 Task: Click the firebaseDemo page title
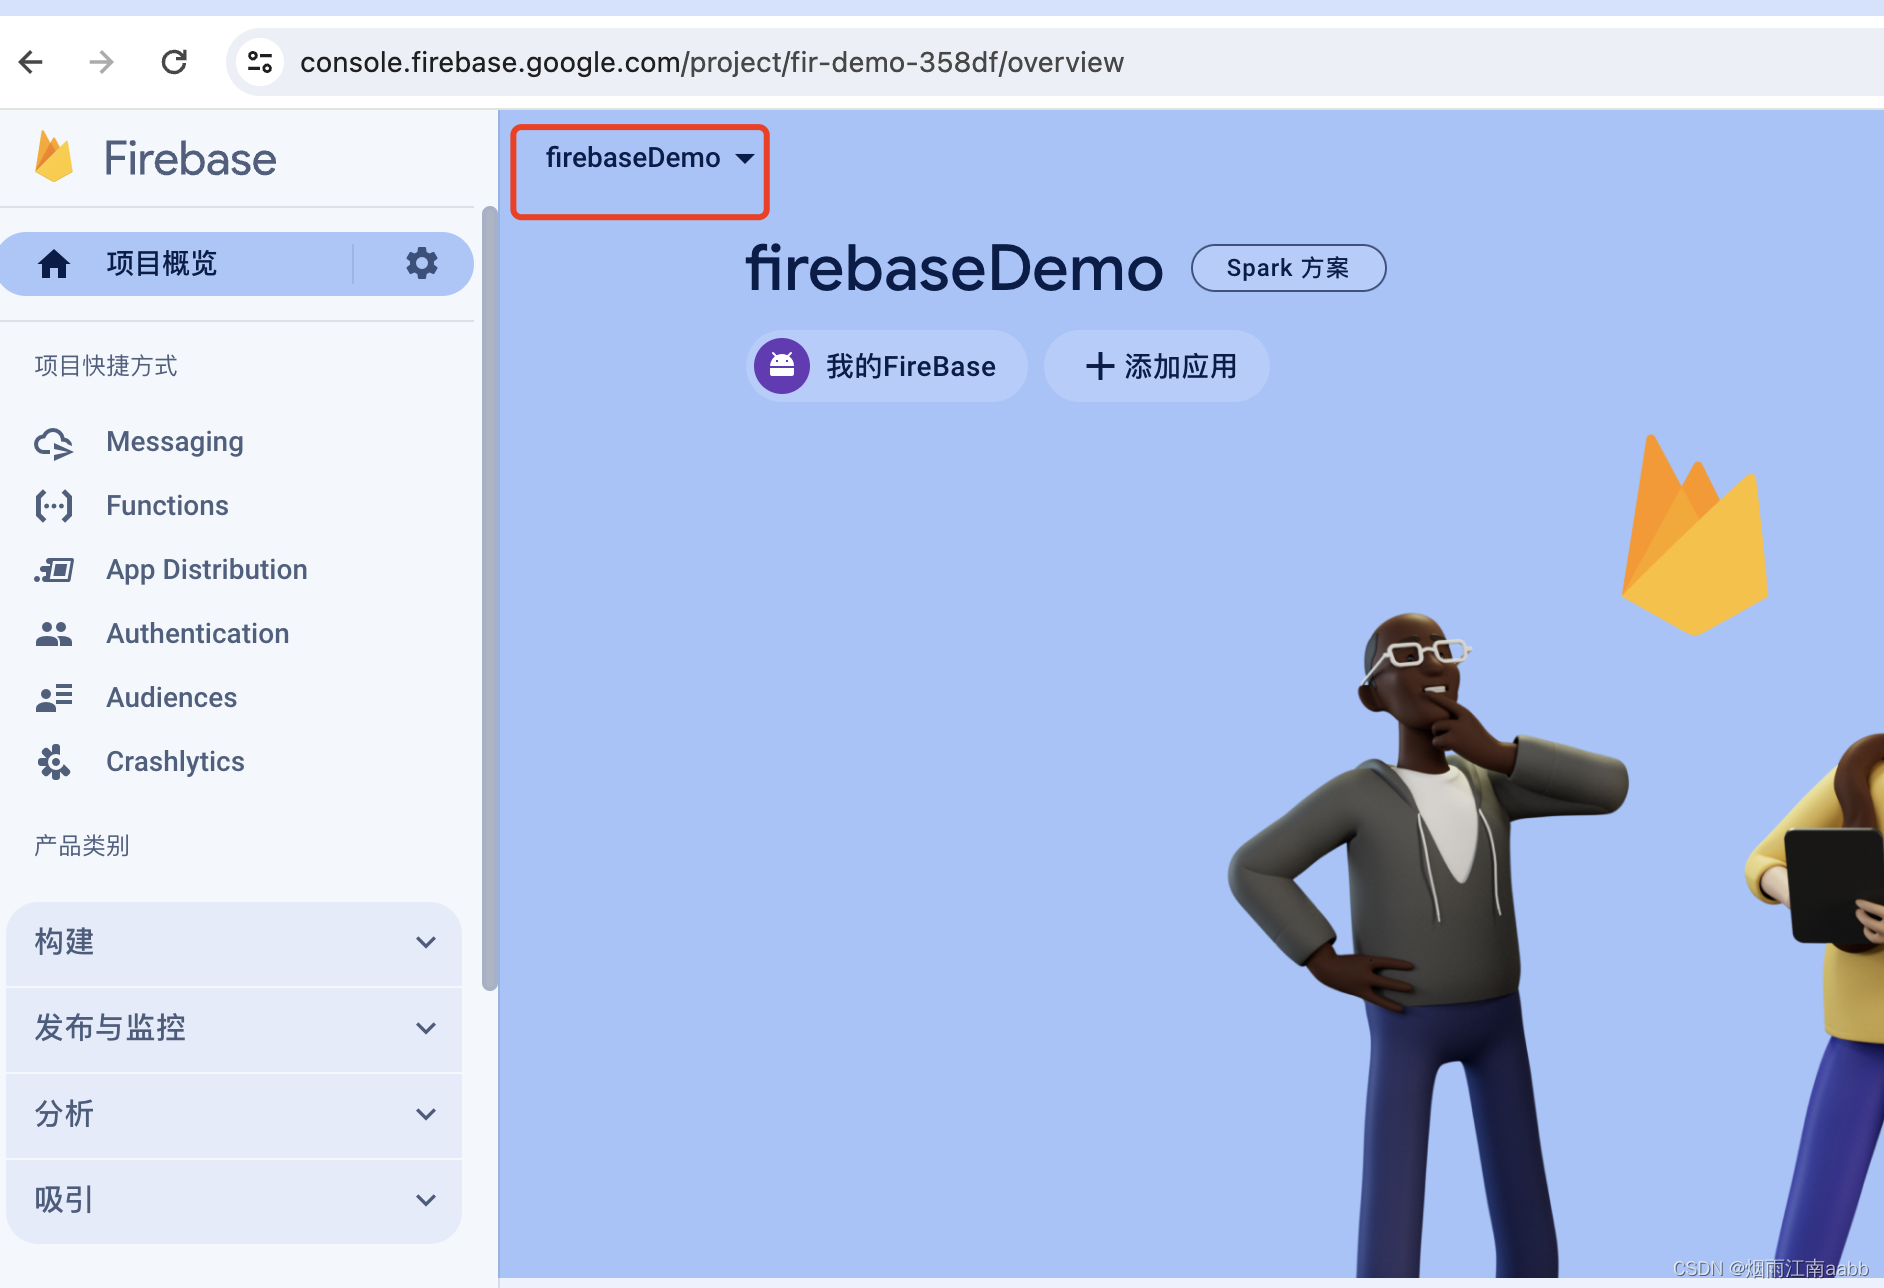coord(954,268)
